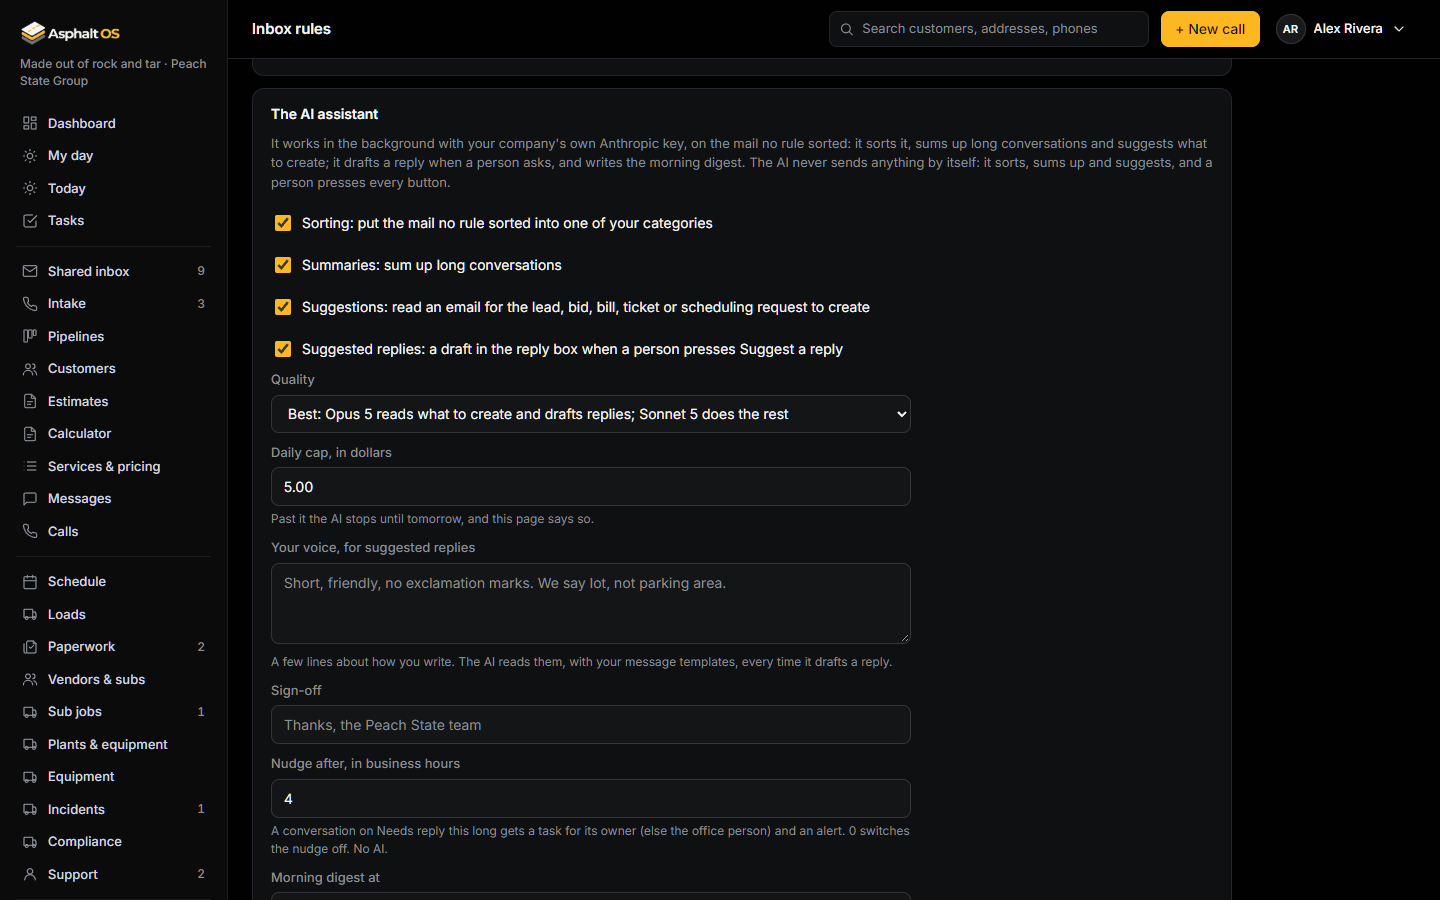Focus the Daily cap dollars field
The height and width of the screenshot is (900, 1440).
(591, 487)
